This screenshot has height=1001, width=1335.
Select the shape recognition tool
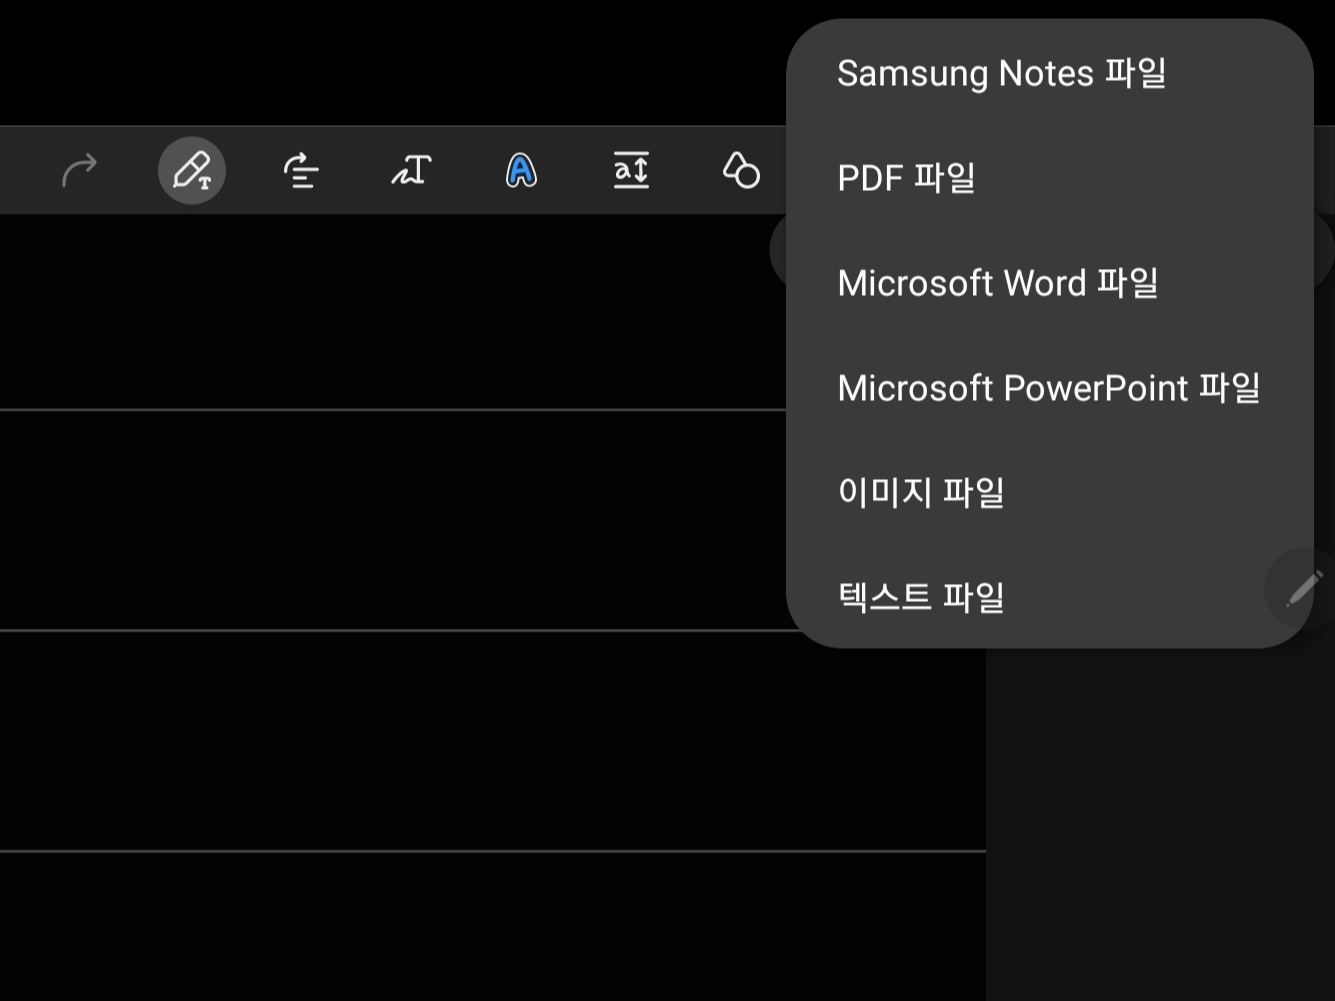pyautogui.click(x=741, y=172)
